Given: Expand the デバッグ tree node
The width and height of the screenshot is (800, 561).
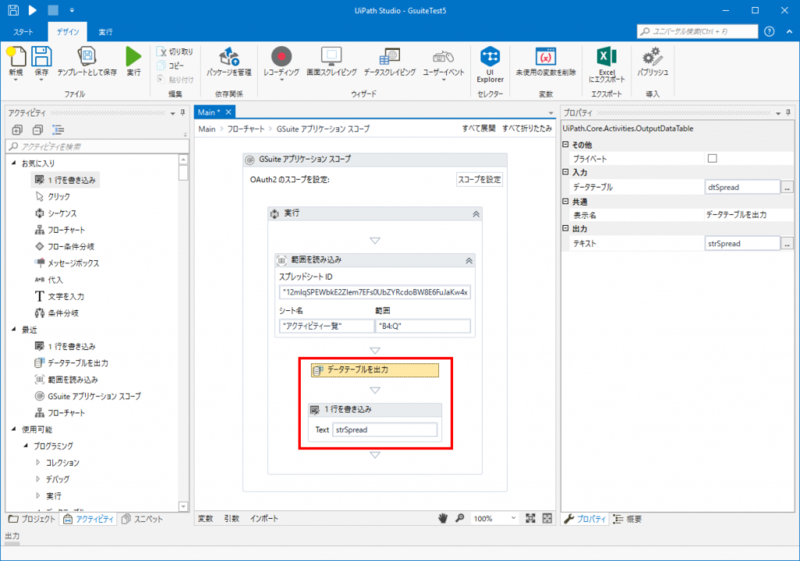Looking at the screenshot, I should click(38, 479).
